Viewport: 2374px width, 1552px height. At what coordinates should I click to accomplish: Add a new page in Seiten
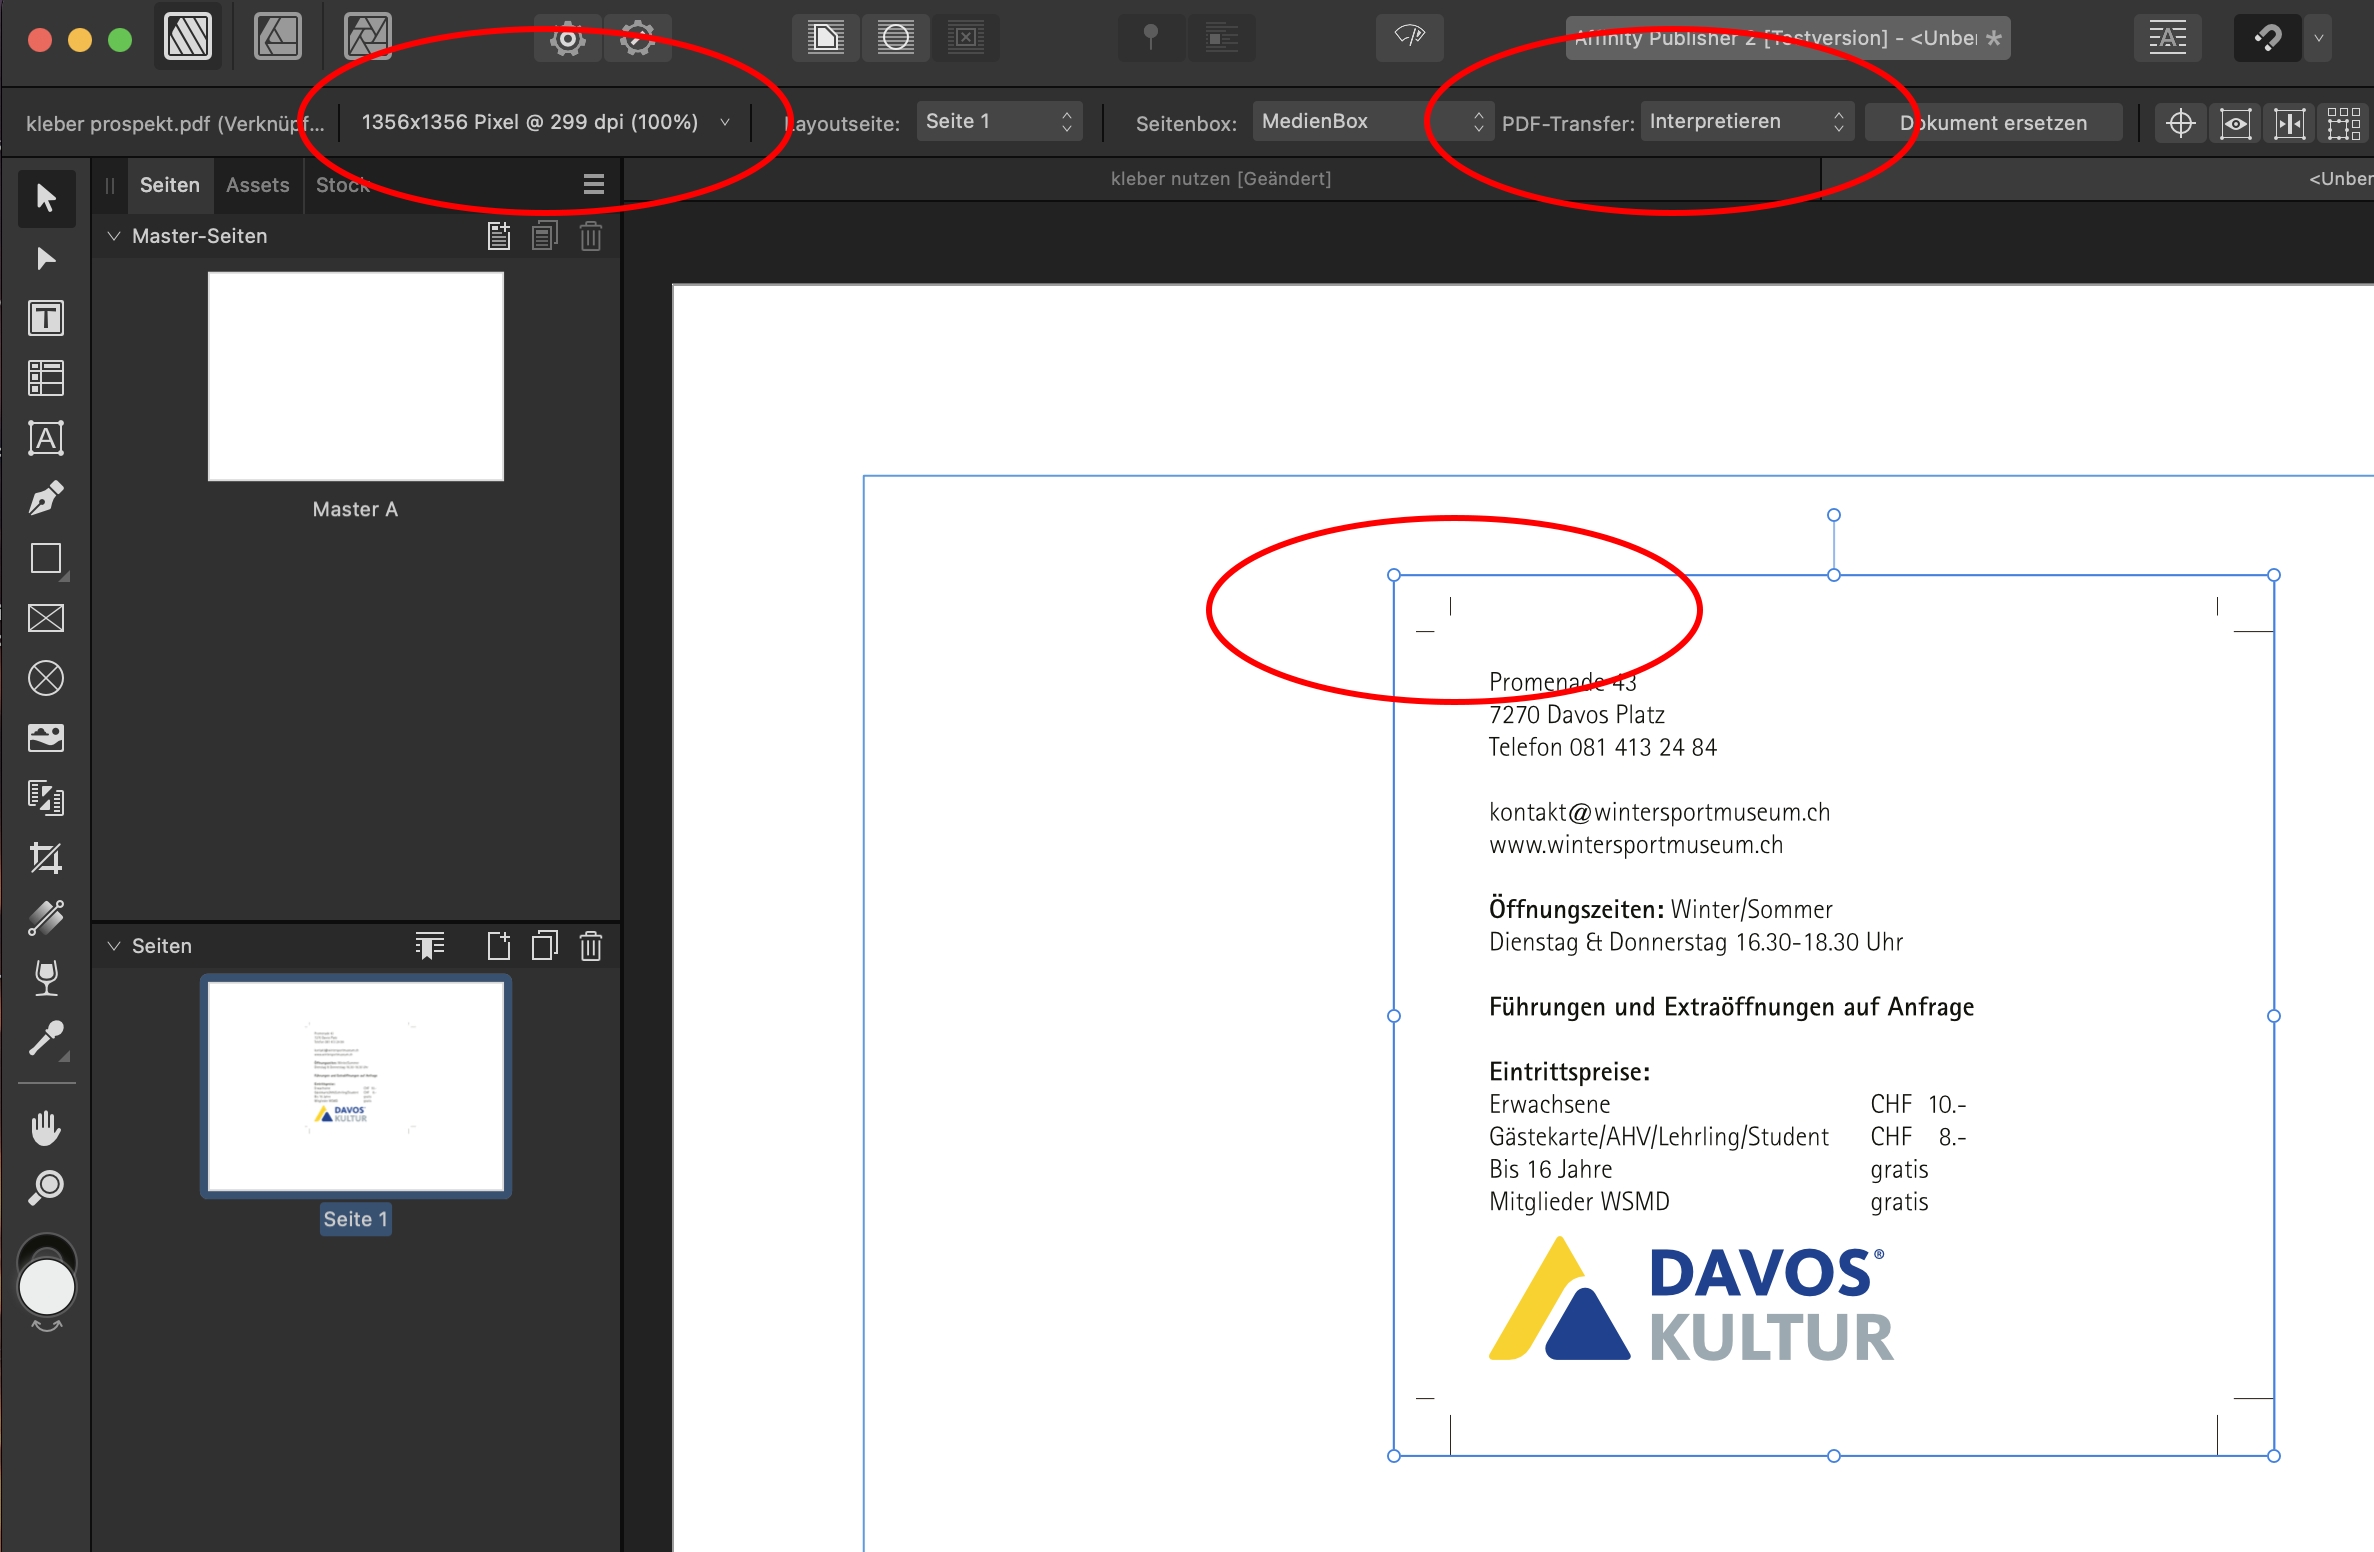coord(498,945)
